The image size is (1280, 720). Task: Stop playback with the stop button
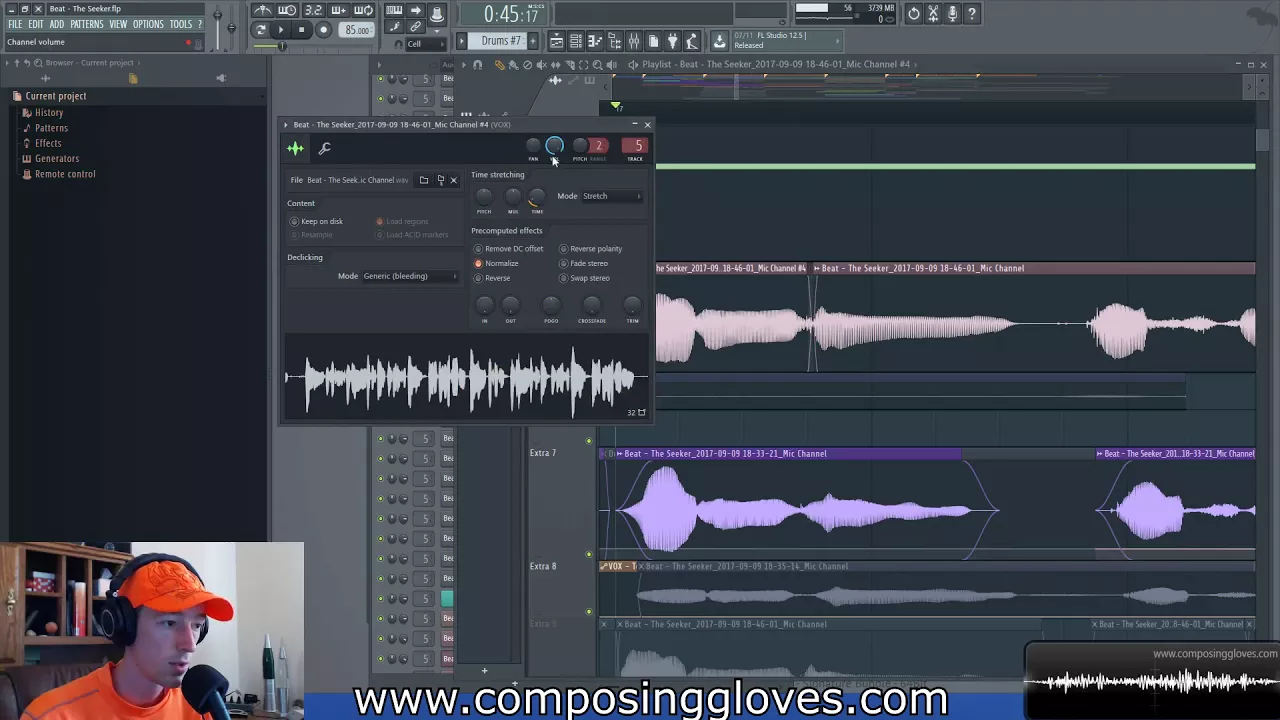click(x=302, y=29)
